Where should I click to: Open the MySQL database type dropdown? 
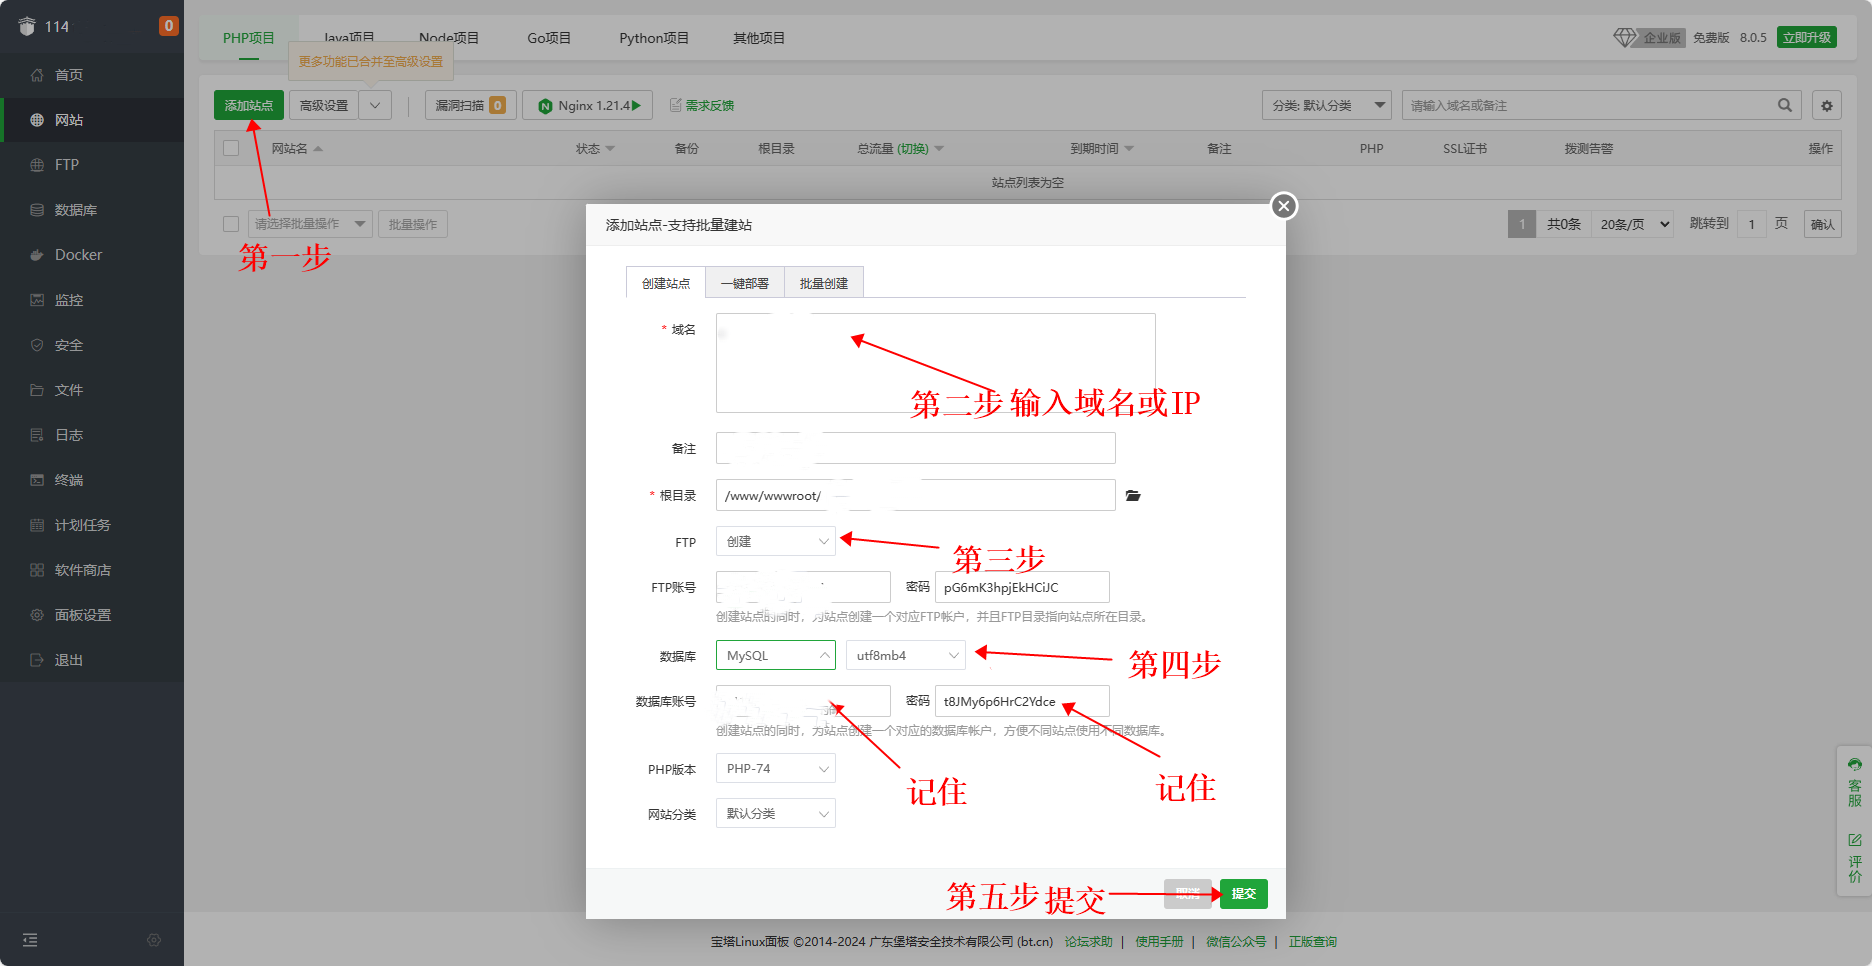coord(776,655)
